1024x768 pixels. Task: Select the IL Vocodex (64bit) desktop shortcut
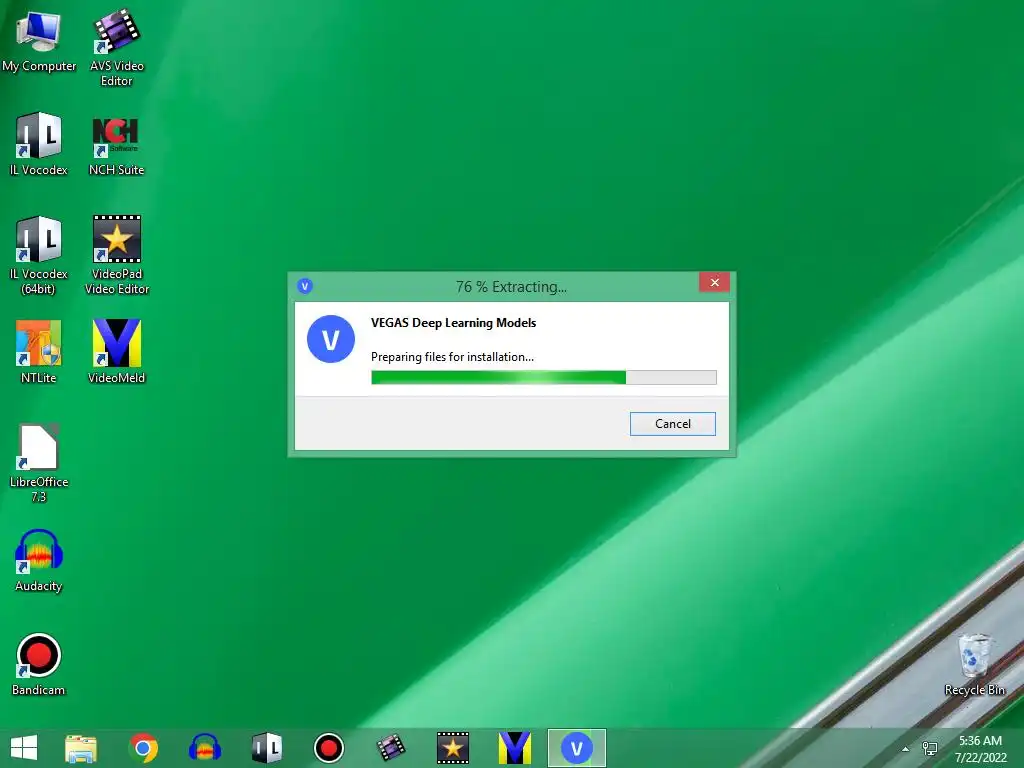point(39,255)
